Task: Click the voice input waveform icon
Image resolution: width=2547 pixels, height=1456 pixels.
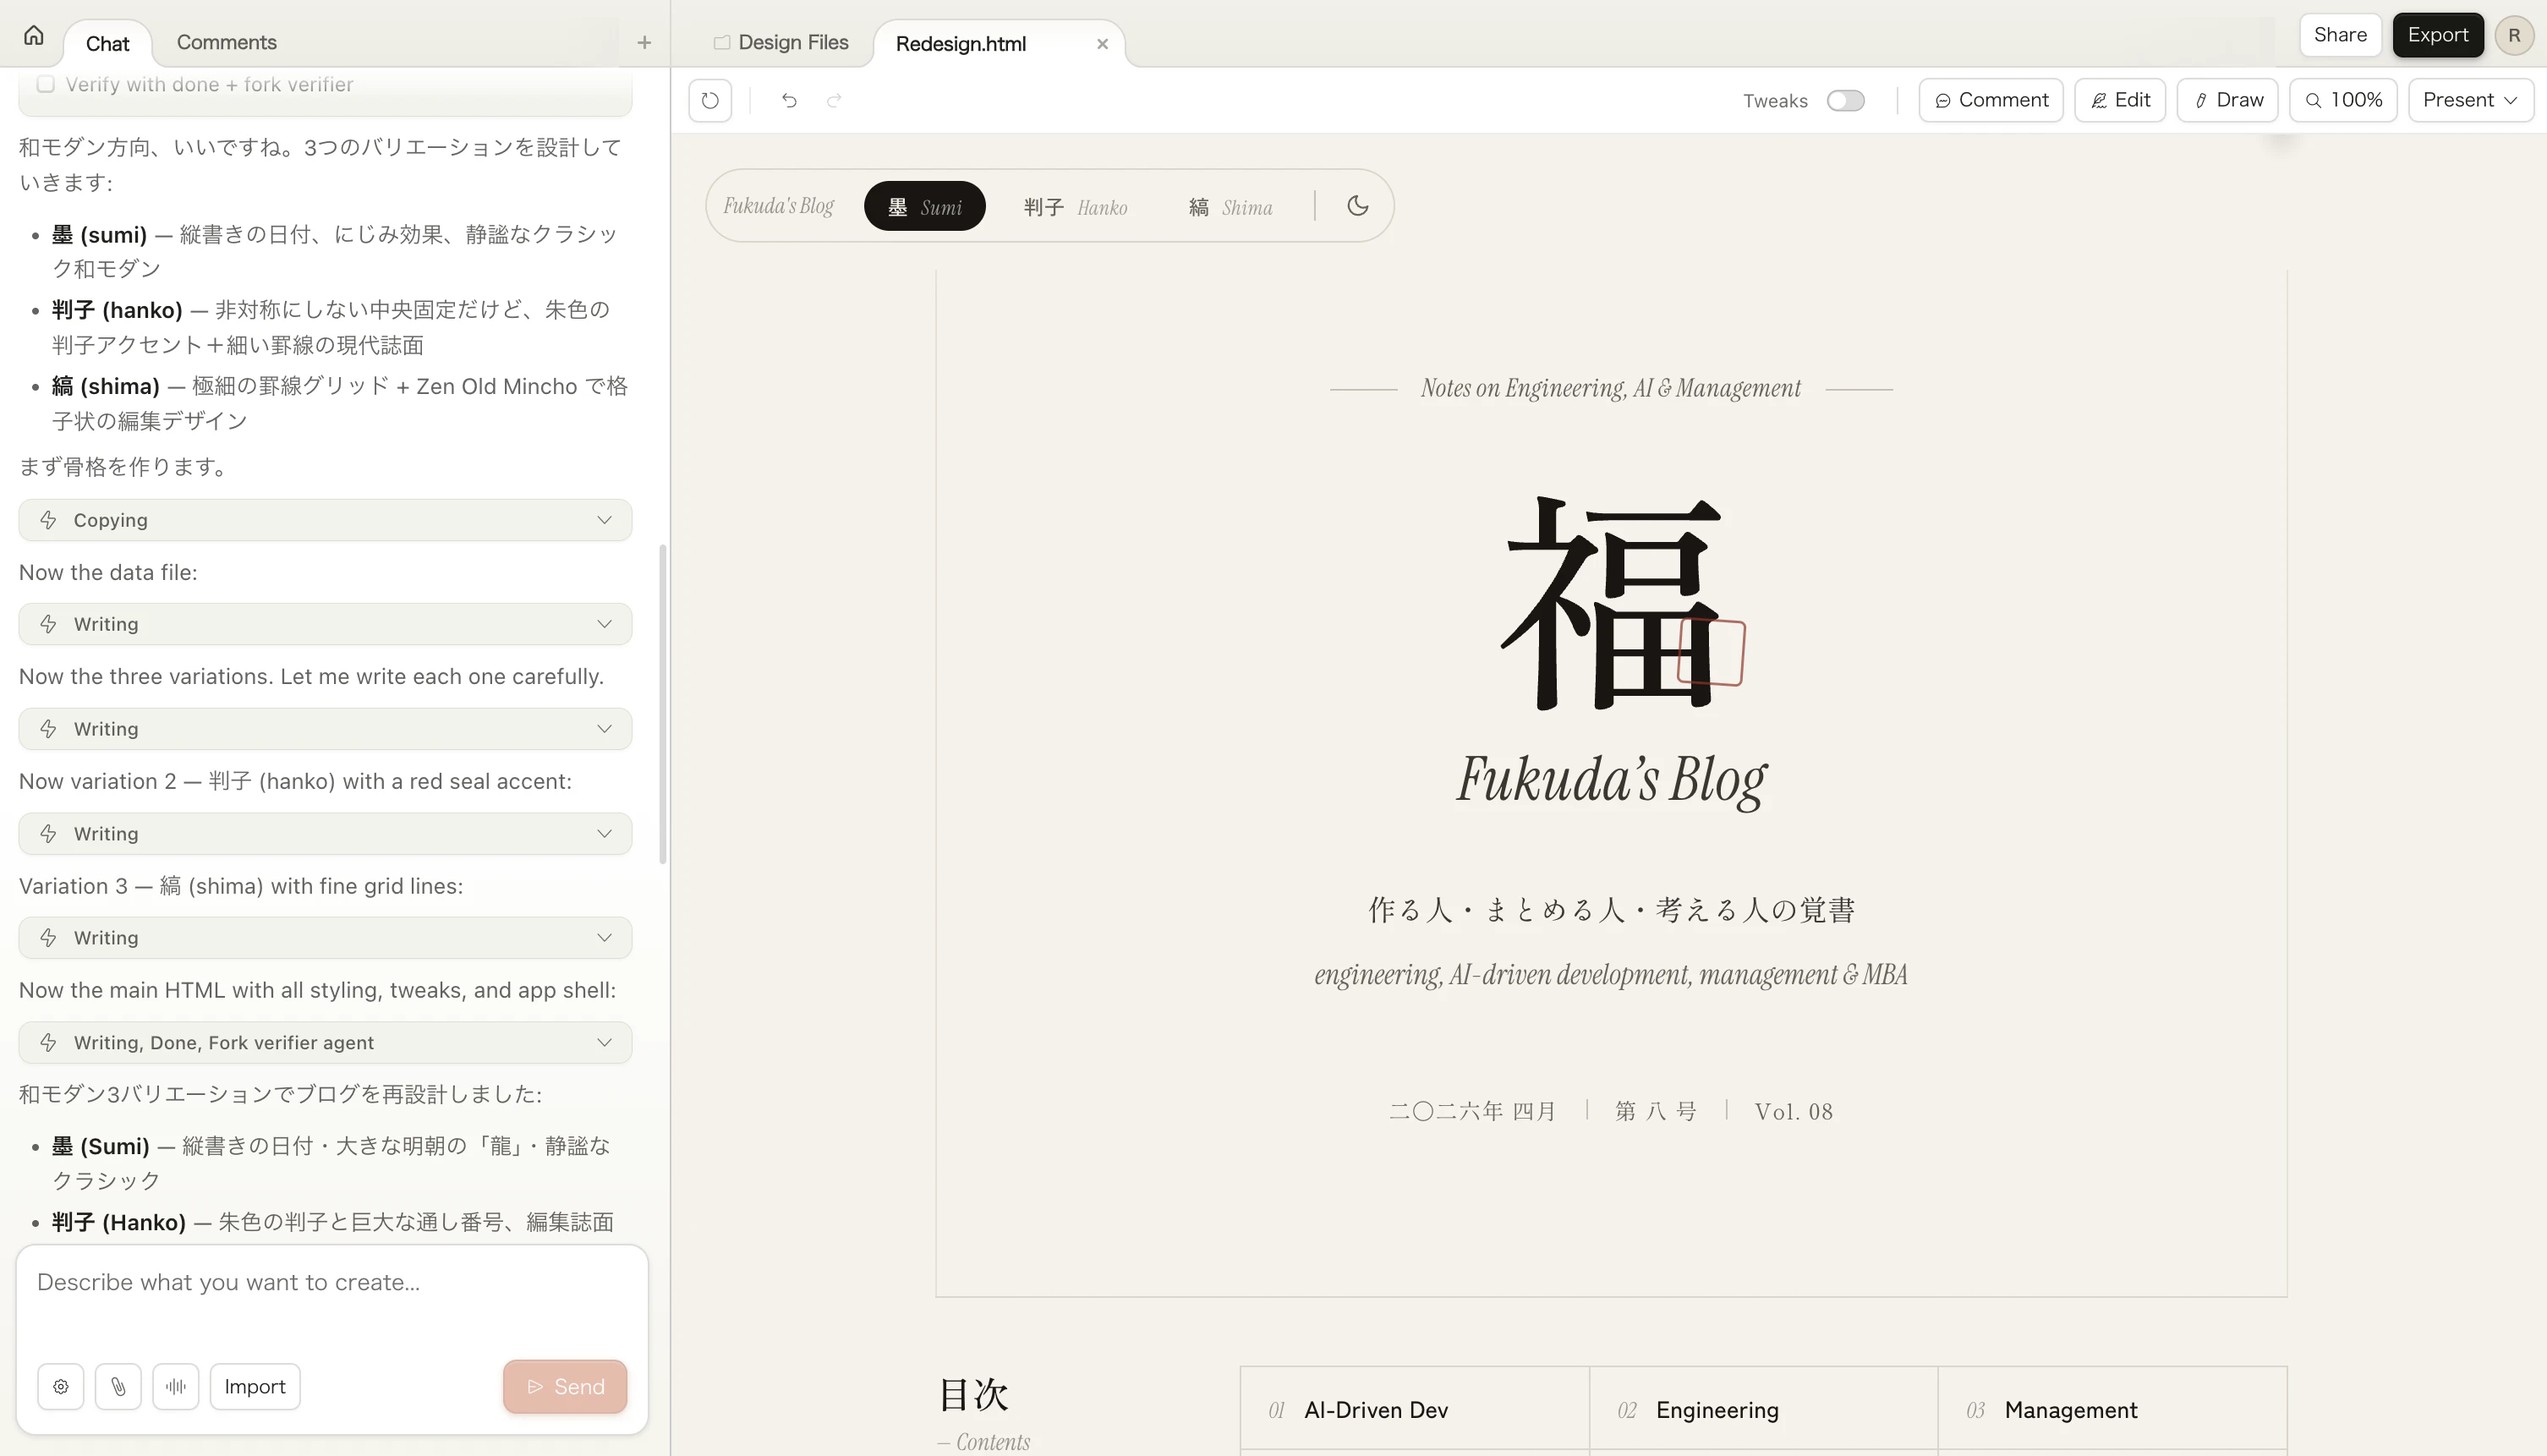Action: (176, 1386)
